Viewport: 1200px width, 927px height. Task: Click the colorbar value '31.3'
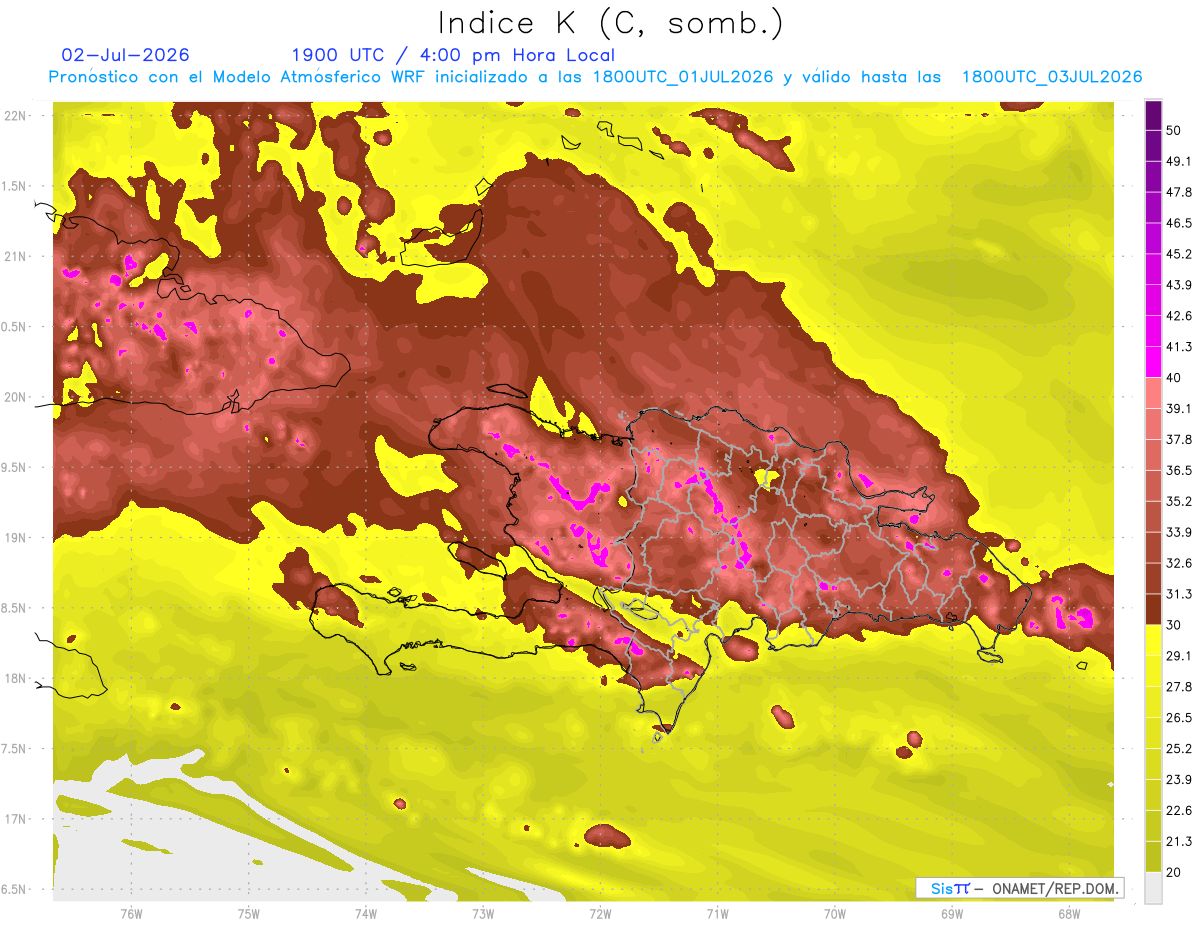coord(1179,594)
